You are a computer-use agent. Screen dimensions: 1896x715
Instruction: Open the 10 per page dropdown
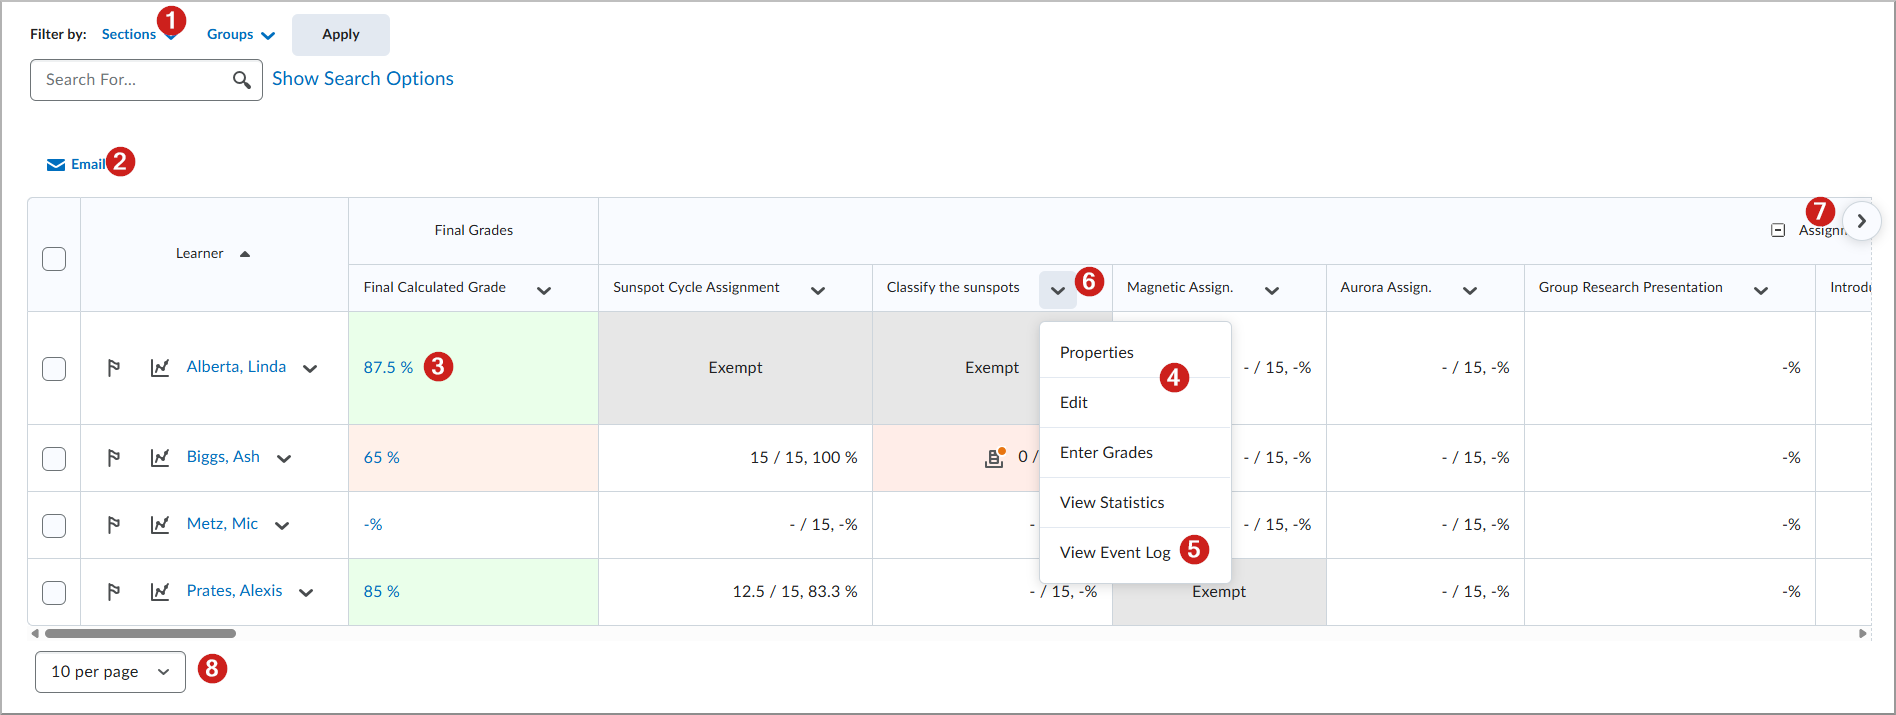click(110, 672)
